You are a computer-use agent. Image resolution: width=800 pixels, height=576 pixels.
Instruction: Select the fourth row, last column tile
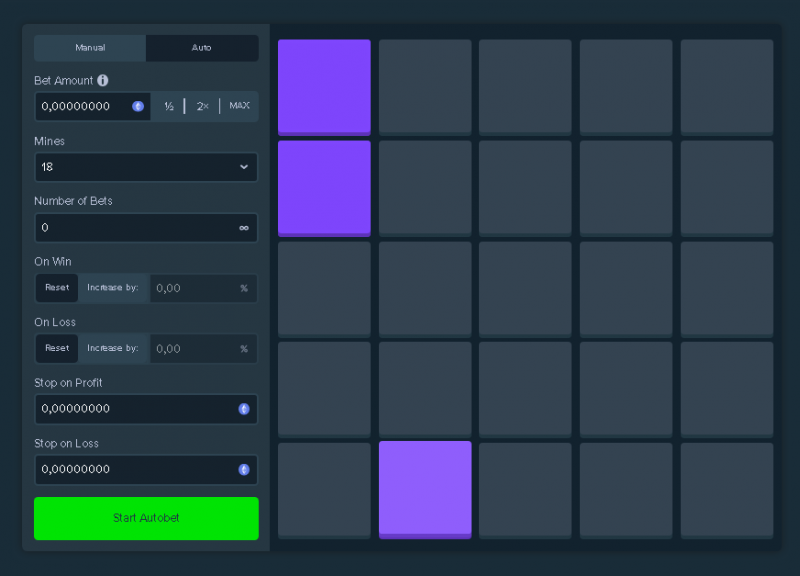(x=727, y=389)
